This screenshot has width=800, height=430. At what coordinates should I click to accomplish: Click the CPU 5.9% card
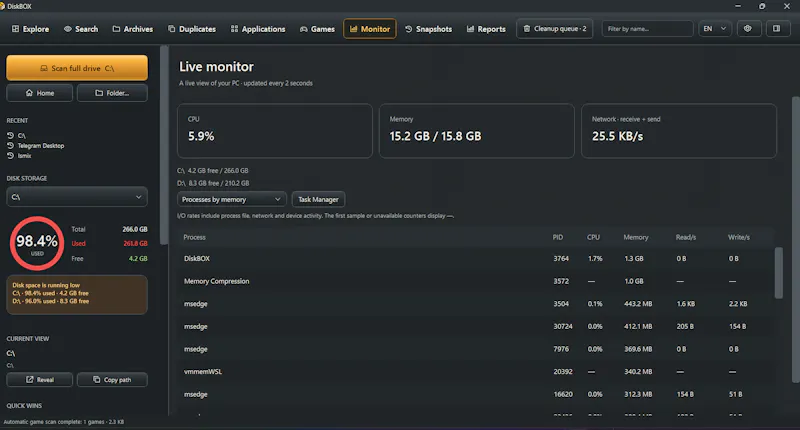click(274, 131)
